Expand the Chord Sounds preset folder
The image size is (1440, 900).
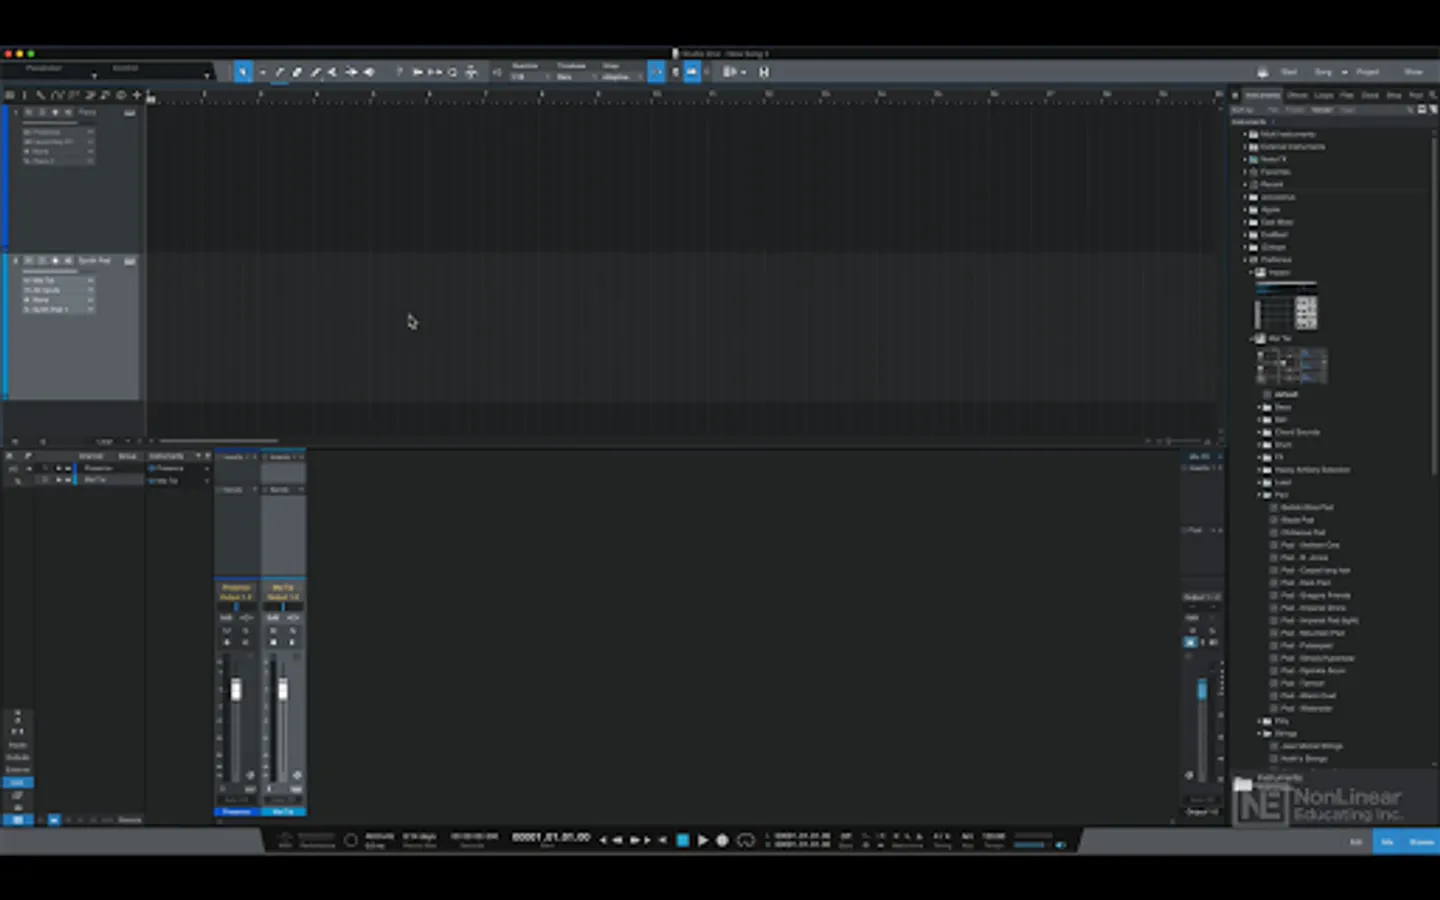(1259, 432)
